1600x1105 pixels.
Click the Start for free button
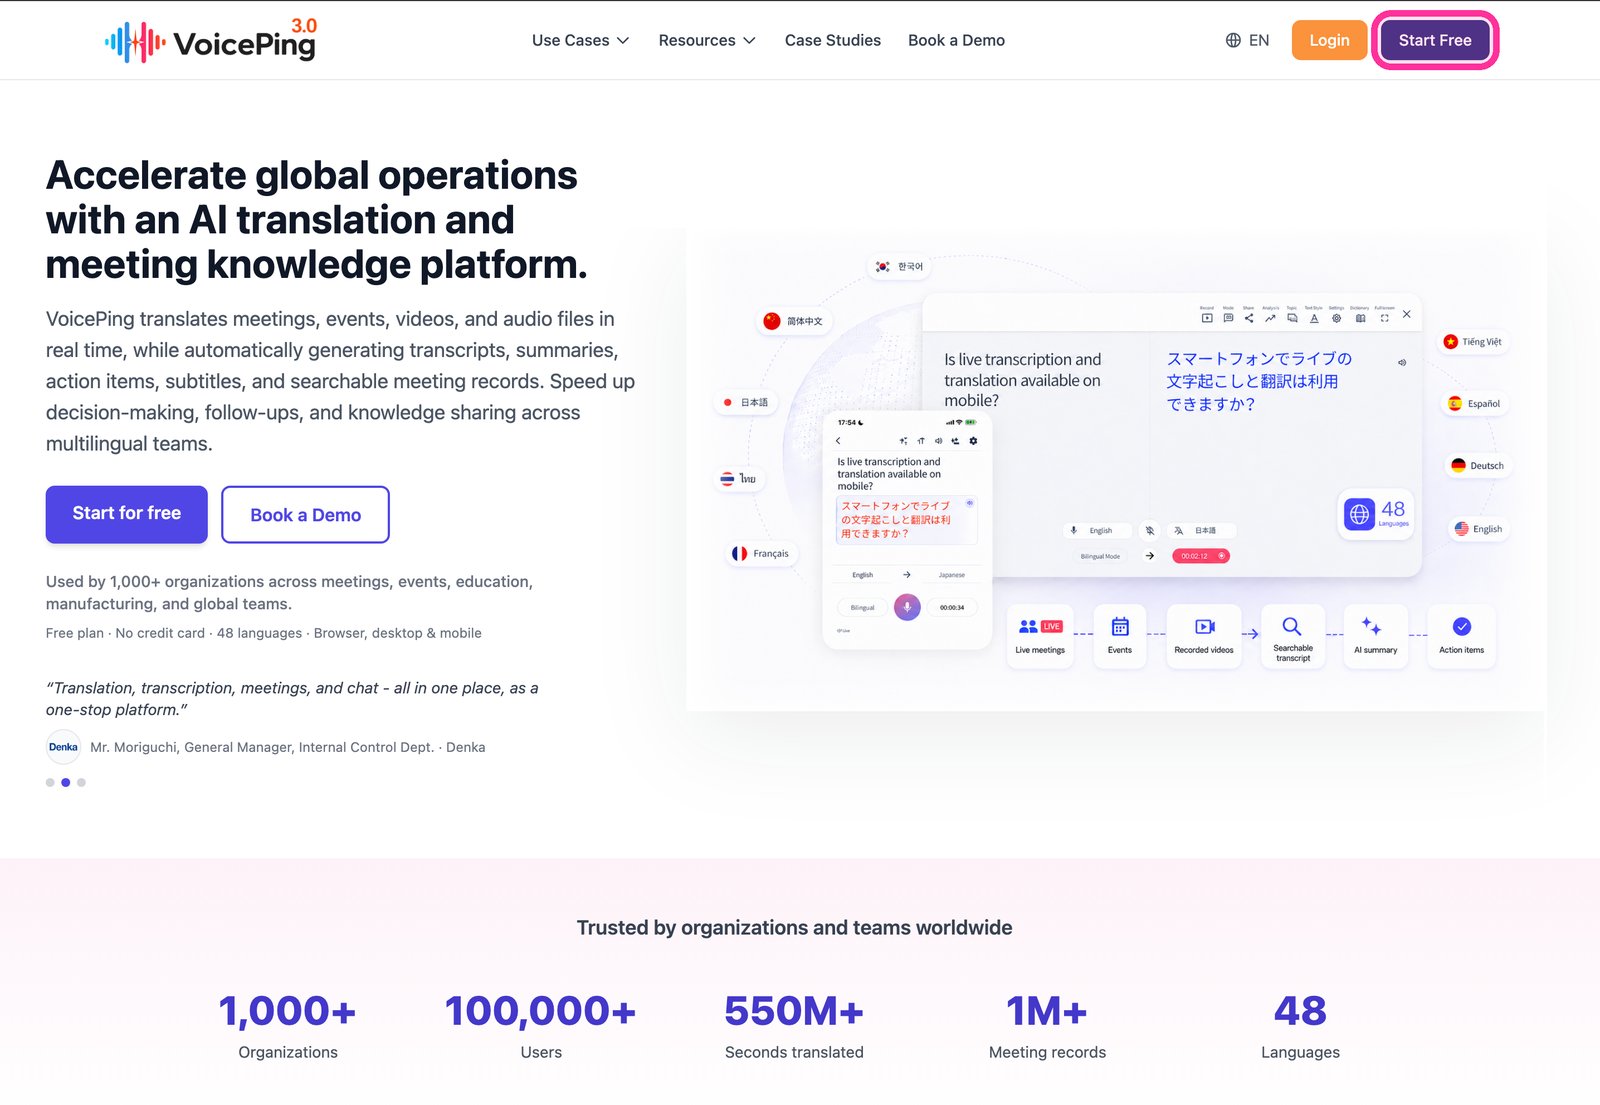point(127,514)
